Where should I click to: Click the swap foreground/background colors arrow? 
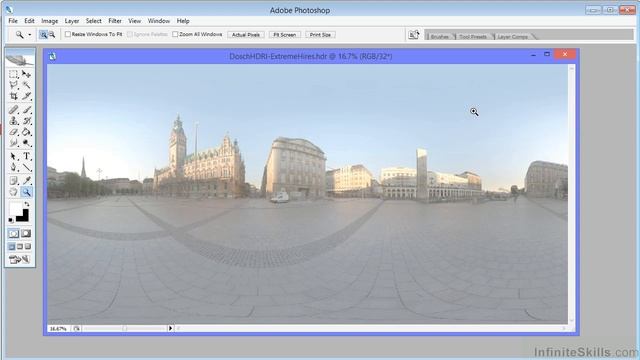click(x=27, y=204)
